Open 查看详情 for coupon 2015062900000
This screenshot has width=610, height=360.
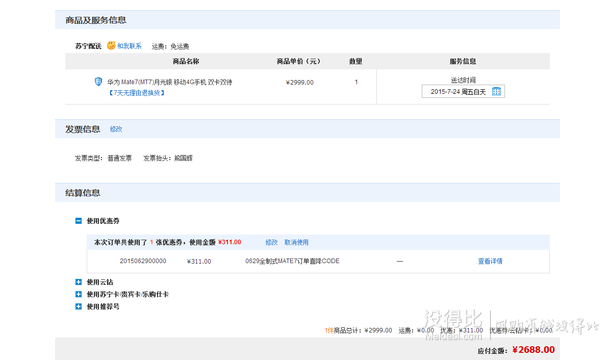coord(490,261)
